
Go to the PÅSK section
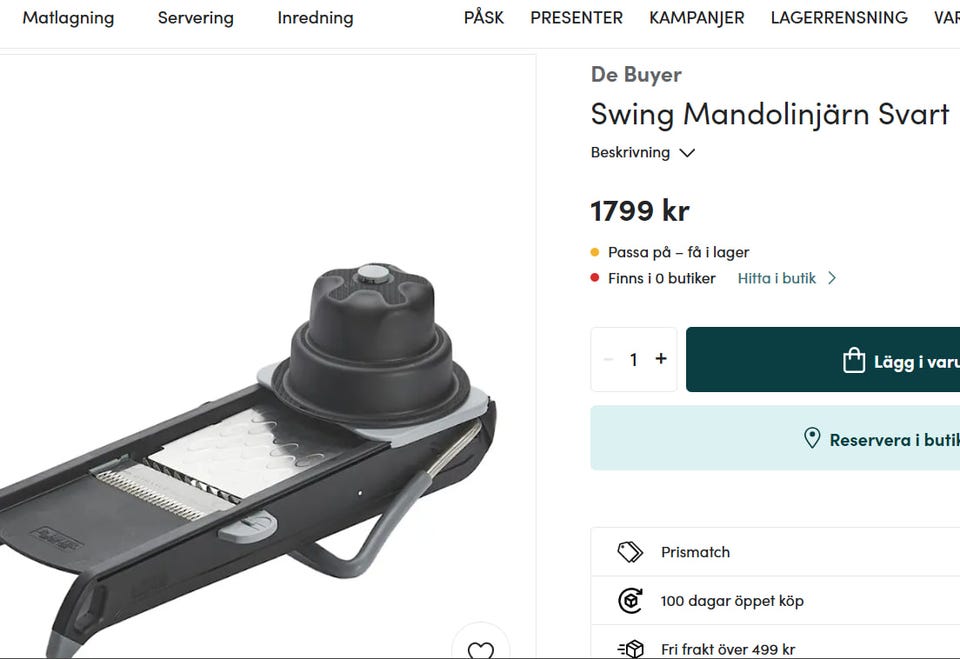pos(484,17)
